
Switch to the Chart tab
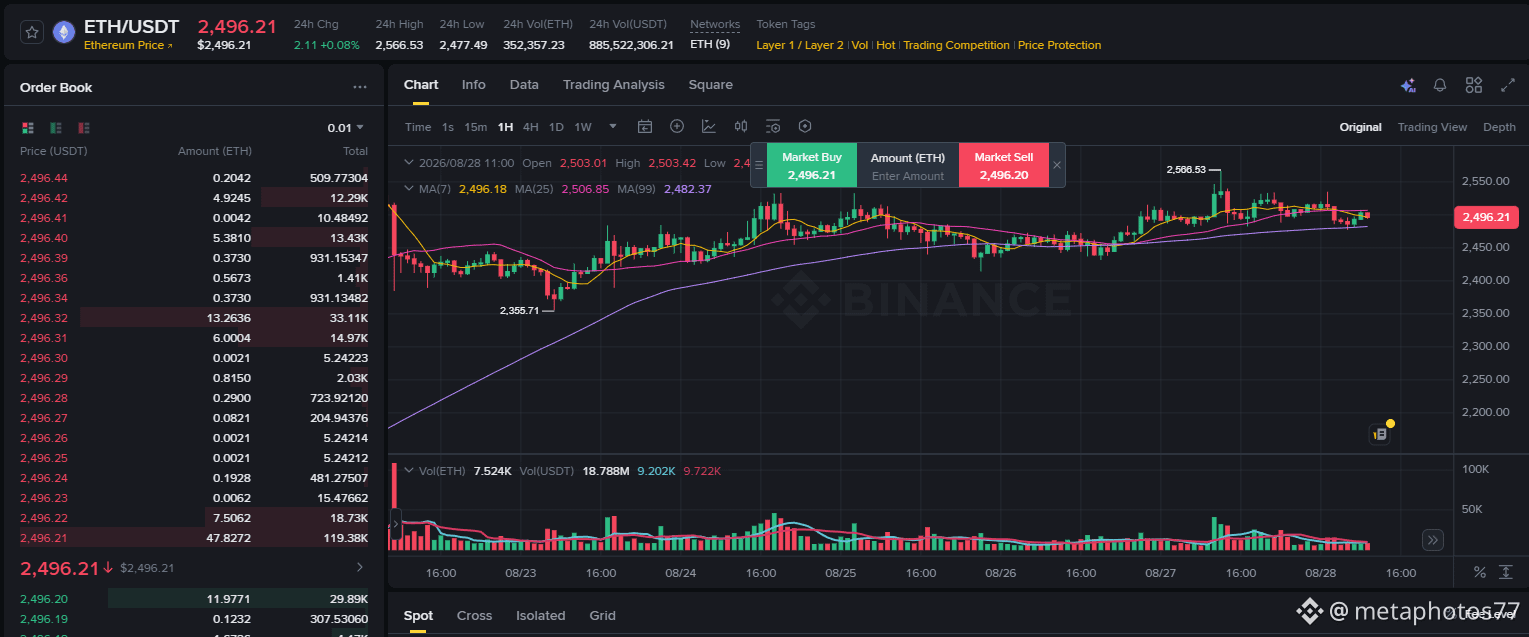[421, 85]
